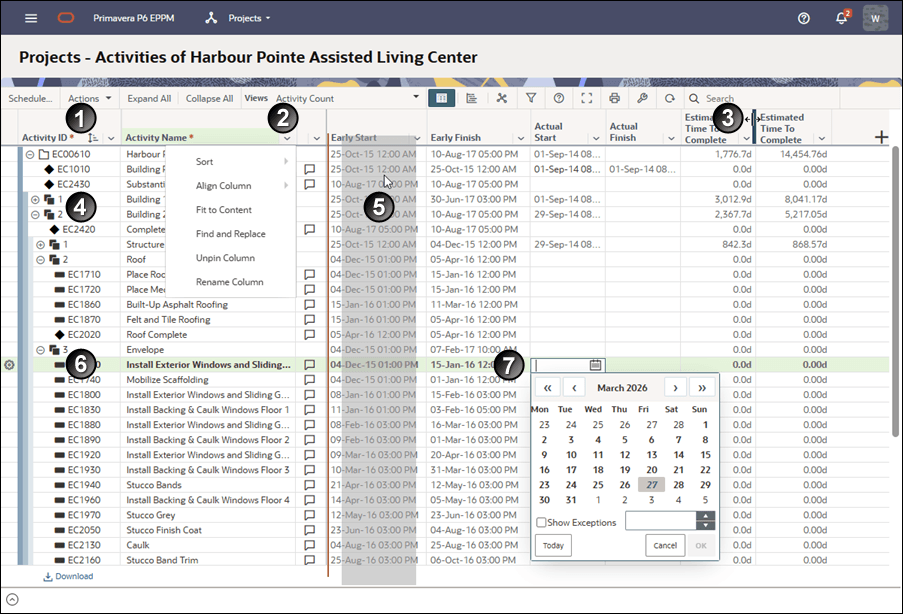Click the sort icon beside Activity ID

click(93, 138)
